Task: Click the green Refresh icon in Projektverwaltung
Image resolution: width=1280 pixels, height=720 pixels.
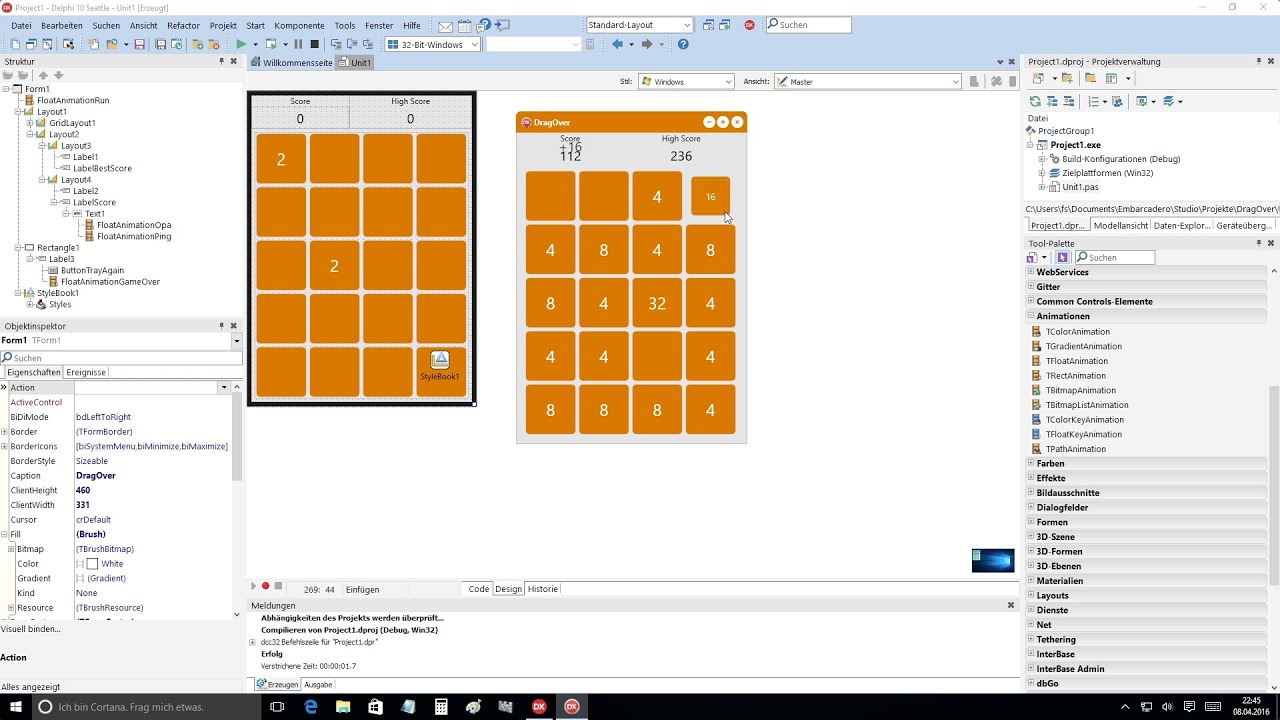Action: click(x=1035, y=101)
